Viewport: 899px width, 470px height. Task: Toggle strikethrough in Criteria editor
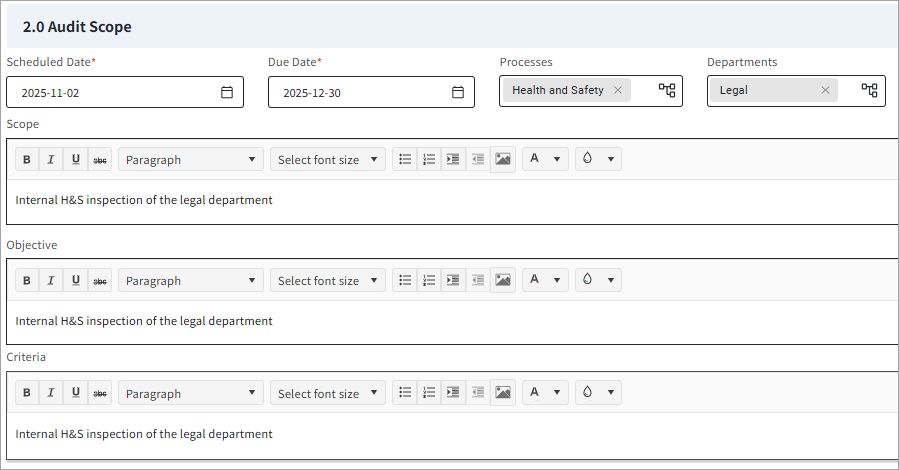click(x=100, y=393)
